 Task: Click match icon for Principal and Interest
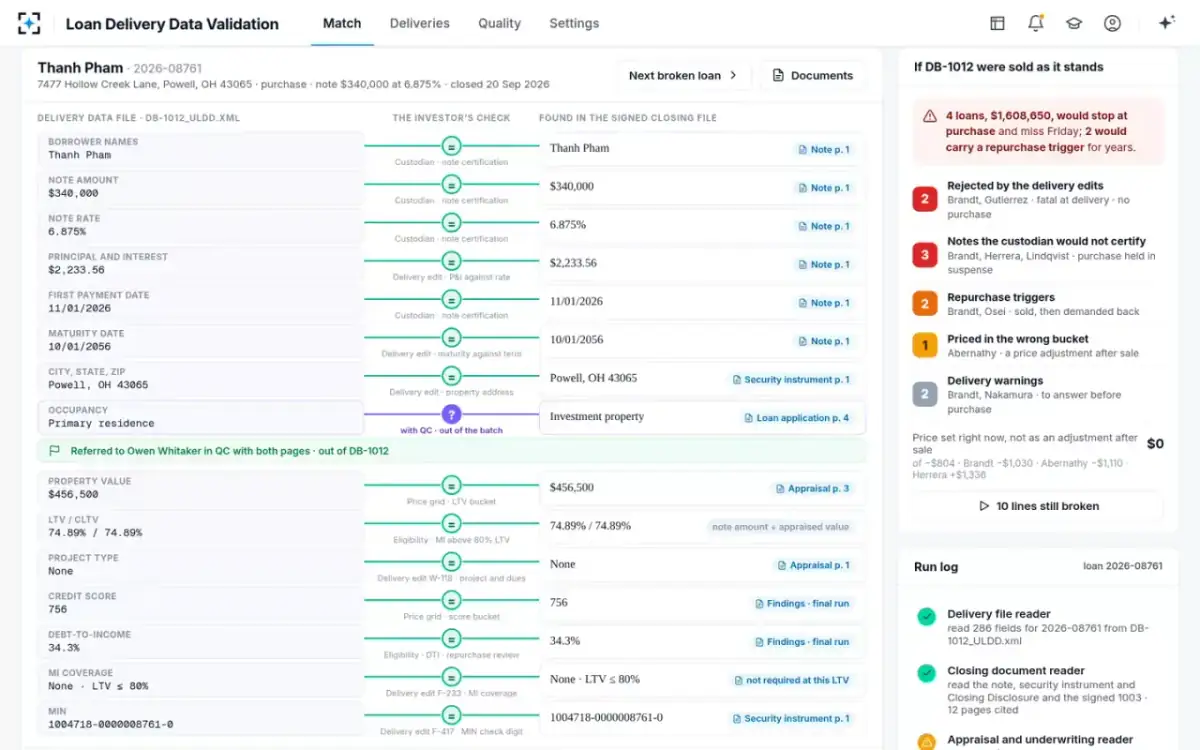pyautogui.click(x=451, y=261)
